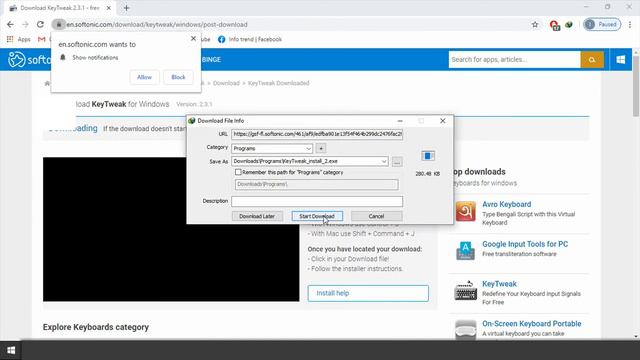Image resolution: width=640 pixels, height=360 pixels.
Task: Click the browser forward arrow
Action: pyautogui.click(x=25, y=24)
